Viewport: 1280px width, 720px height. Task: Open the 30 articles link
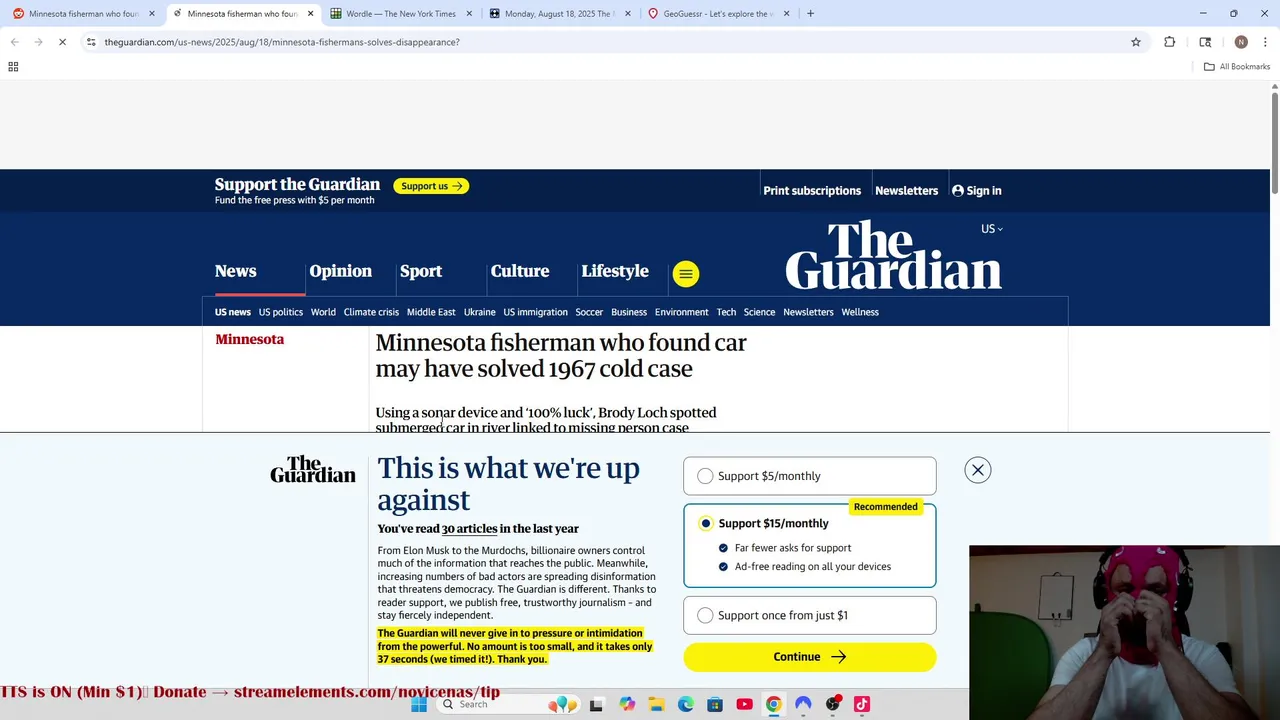point(469,529)
